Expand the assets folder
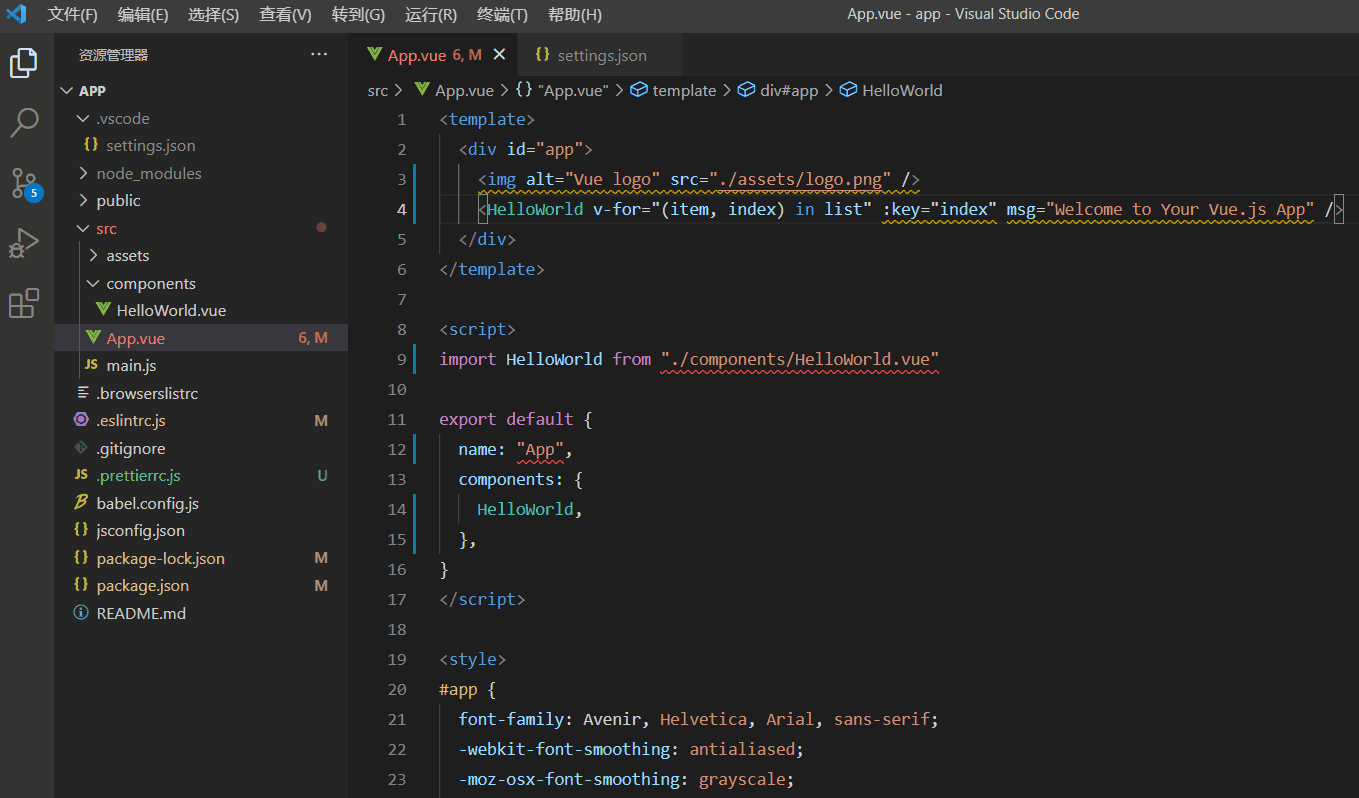 pos(93,255)
